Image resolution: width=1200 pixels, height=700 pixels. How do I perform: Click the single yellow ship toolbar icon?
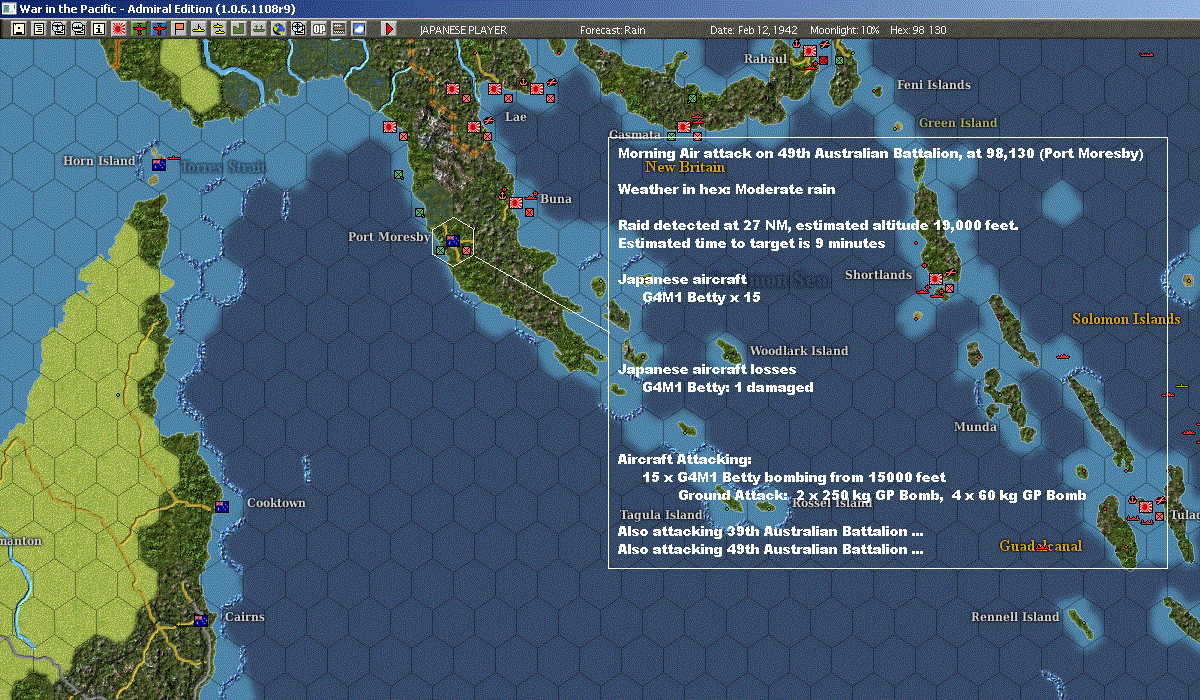pos(199,29)
